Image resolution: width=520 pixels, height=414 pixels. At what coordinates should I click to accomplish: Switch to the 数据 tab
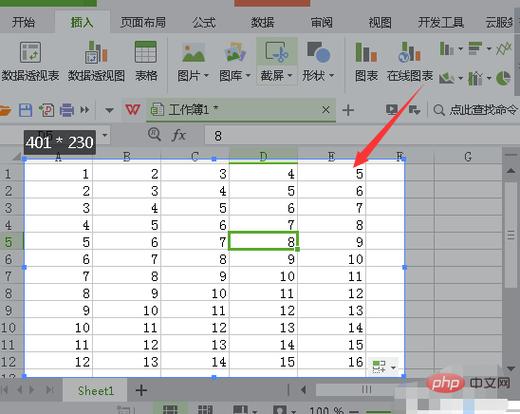coord(263,23)
